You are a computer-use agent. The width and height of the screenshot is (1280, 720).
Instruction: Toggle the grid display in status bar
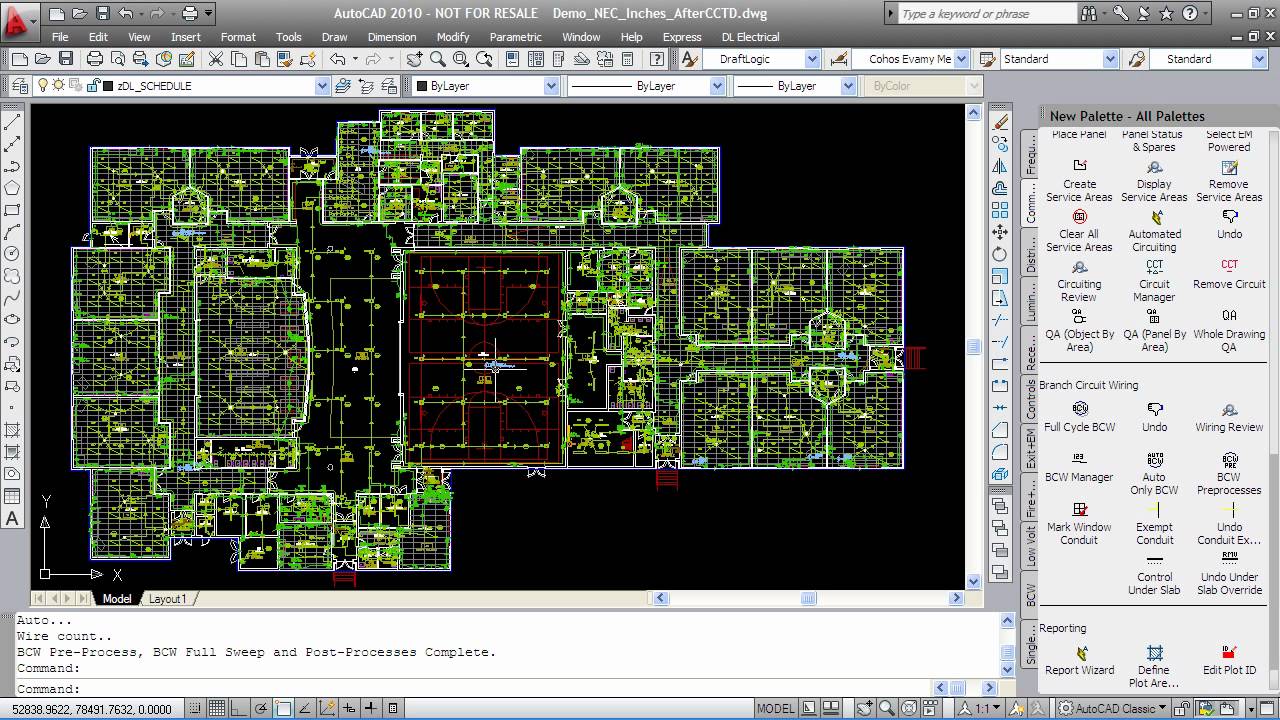216,708
